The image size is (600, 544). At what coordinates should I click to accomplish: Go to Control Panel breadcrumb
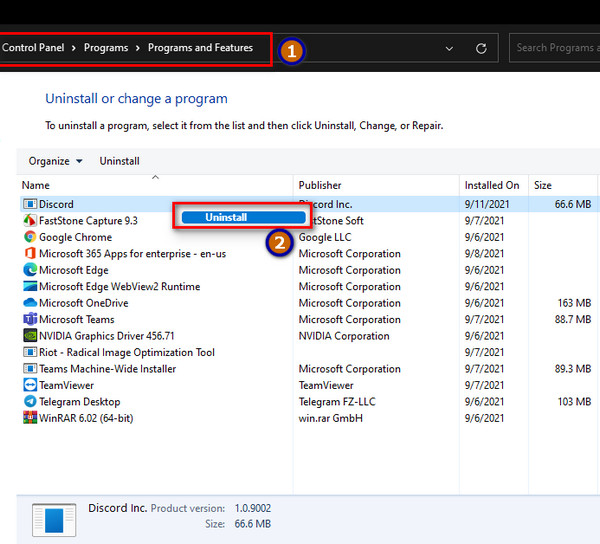[x=33, y=47]
